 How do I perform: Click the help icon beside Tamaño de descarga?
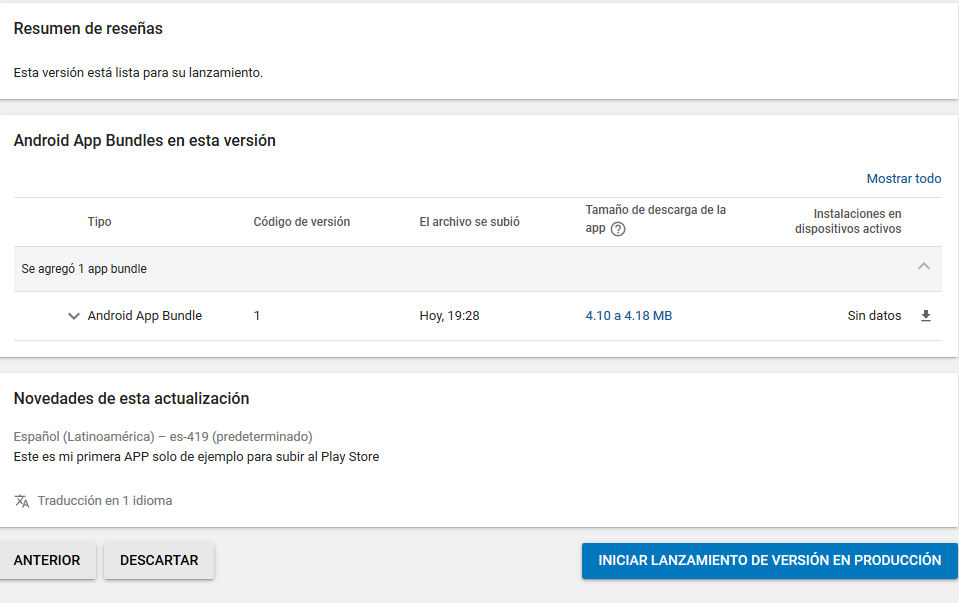[618, 229]
